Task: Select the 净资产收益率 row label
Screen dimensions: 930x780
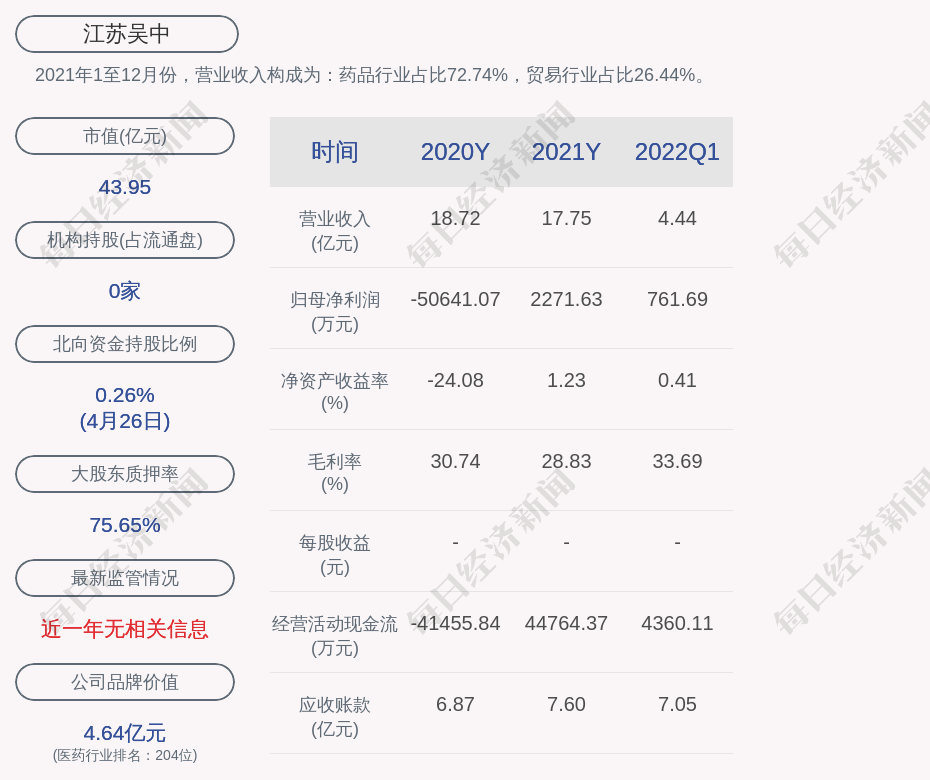Action: [335, 391]
